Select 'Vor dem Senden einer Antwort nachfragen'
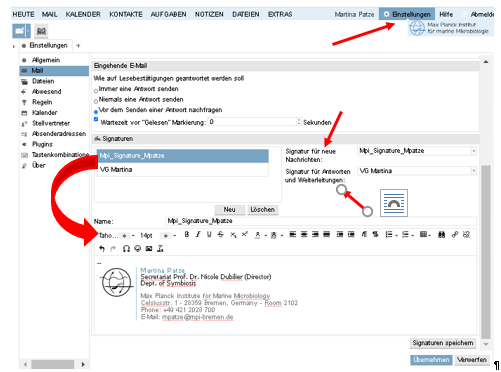The width and height of the screenshot is (501, 372). pyautogui.click(x=96, y=112)
